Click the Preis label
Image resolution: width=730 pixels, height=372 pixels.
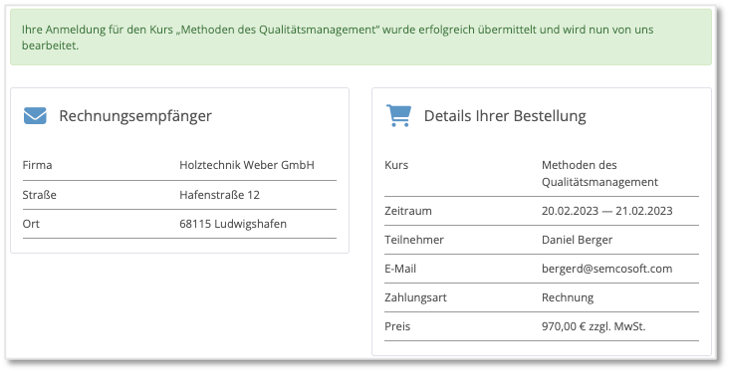397,326
